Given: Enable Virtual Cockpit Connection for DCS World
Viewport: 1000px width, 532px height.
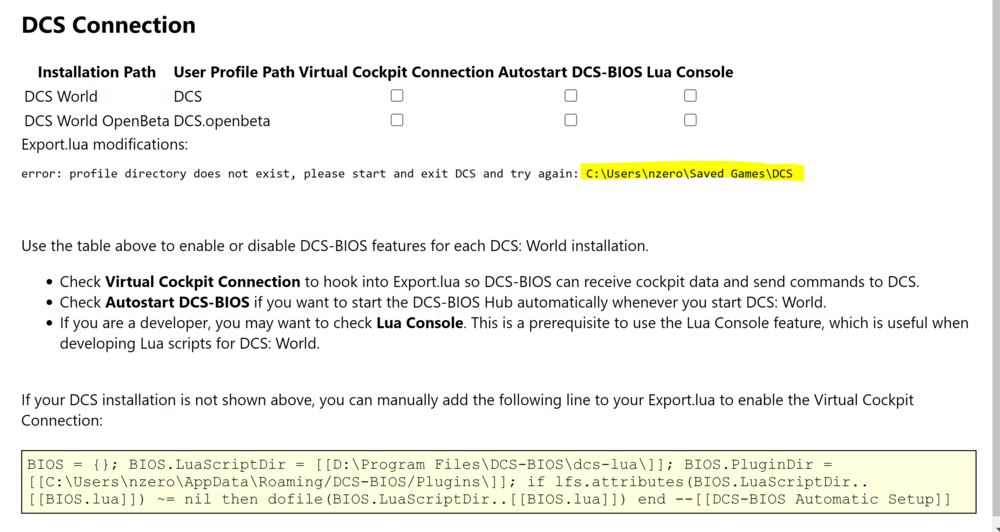Looking at the screenshot, I should click(x=397, y=96).
